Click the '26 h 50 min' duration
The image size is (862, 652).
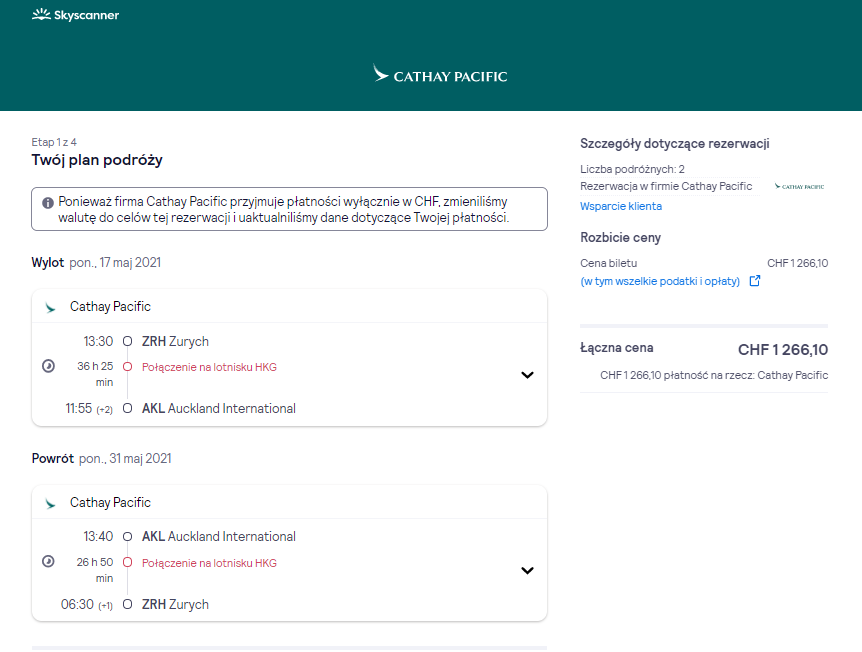click(95, 570)
